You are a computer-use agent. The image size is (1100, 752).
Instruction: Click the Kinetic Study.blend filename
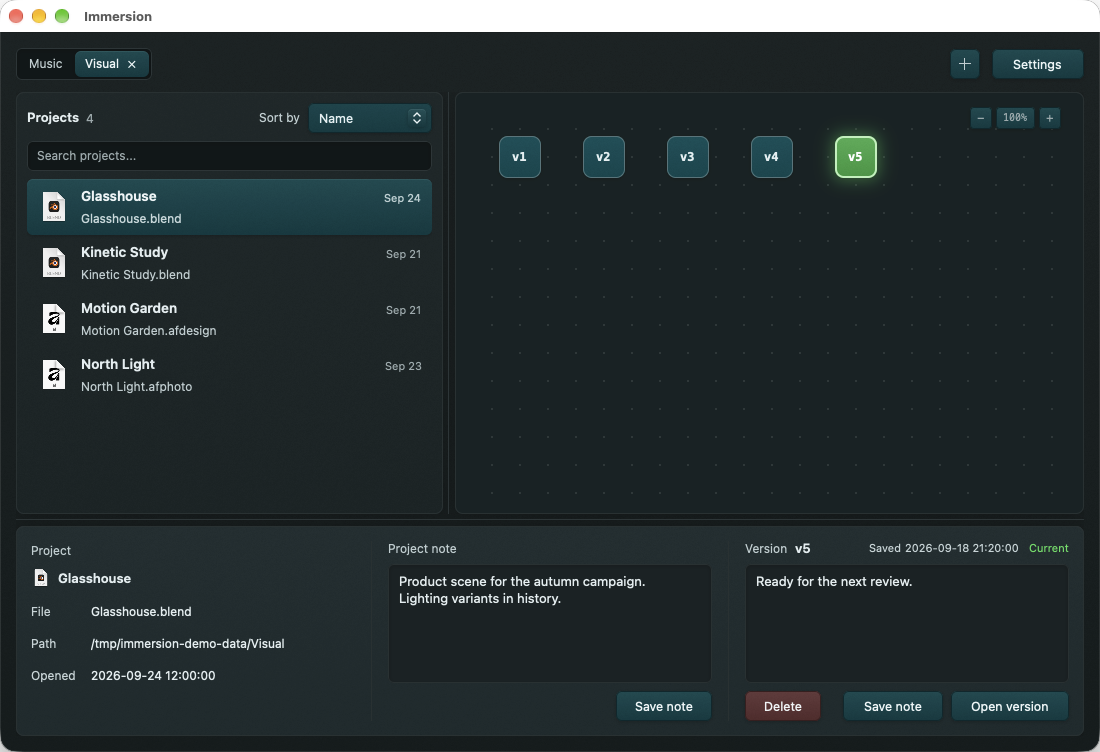pos(135,274)
